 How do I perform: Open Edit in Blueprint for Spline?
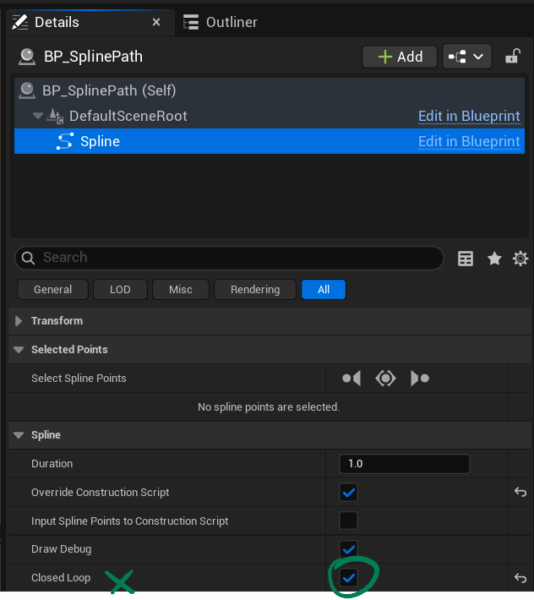tap(469, 142)
